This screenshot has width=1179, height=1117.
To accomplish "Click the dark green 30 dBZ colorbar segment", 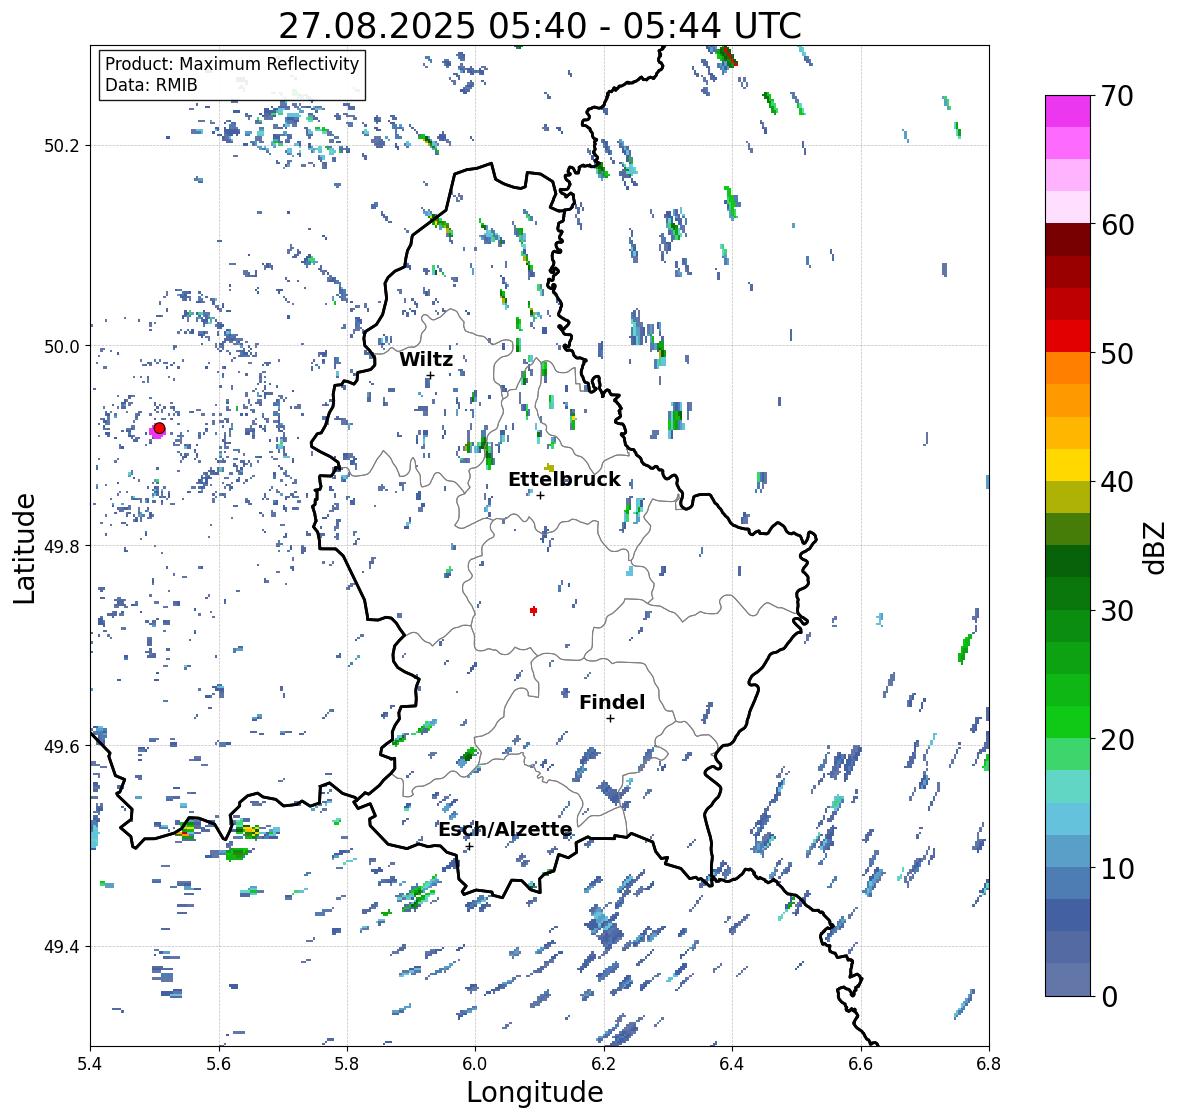I will point(1068,593).
